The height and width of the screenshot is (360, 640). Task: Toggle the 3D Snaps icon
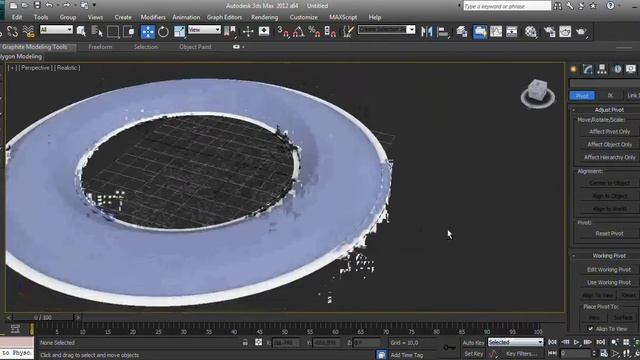(283, 31)
